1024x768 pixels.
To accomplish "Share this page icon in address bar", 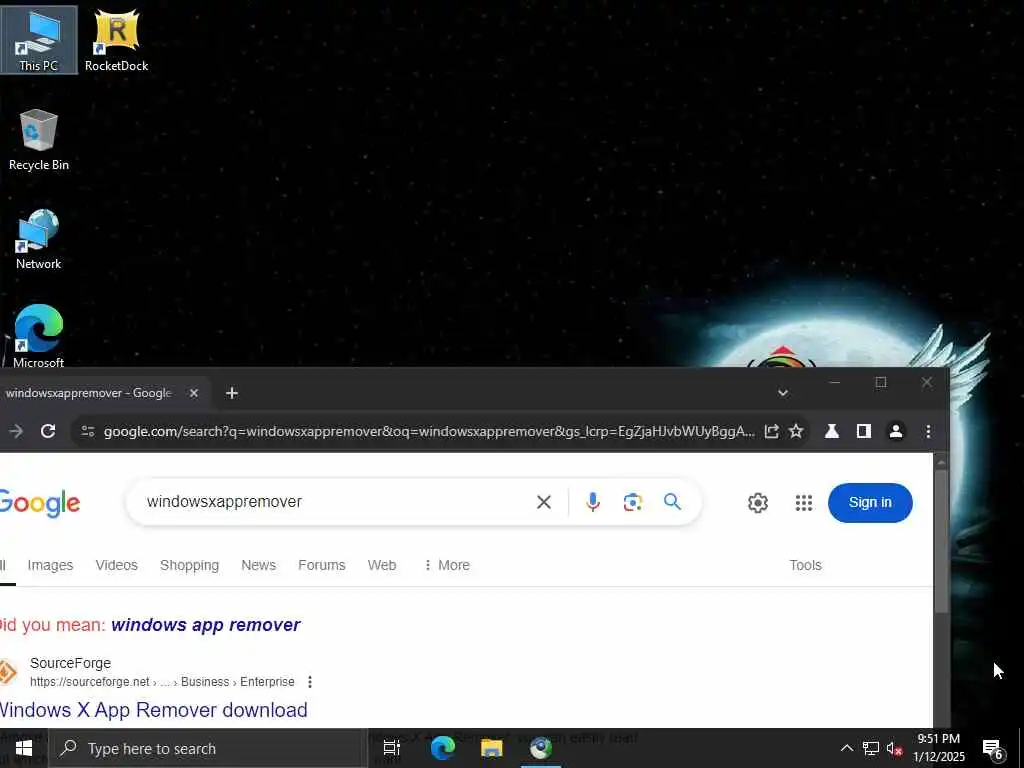I will [x=771, y=431].
